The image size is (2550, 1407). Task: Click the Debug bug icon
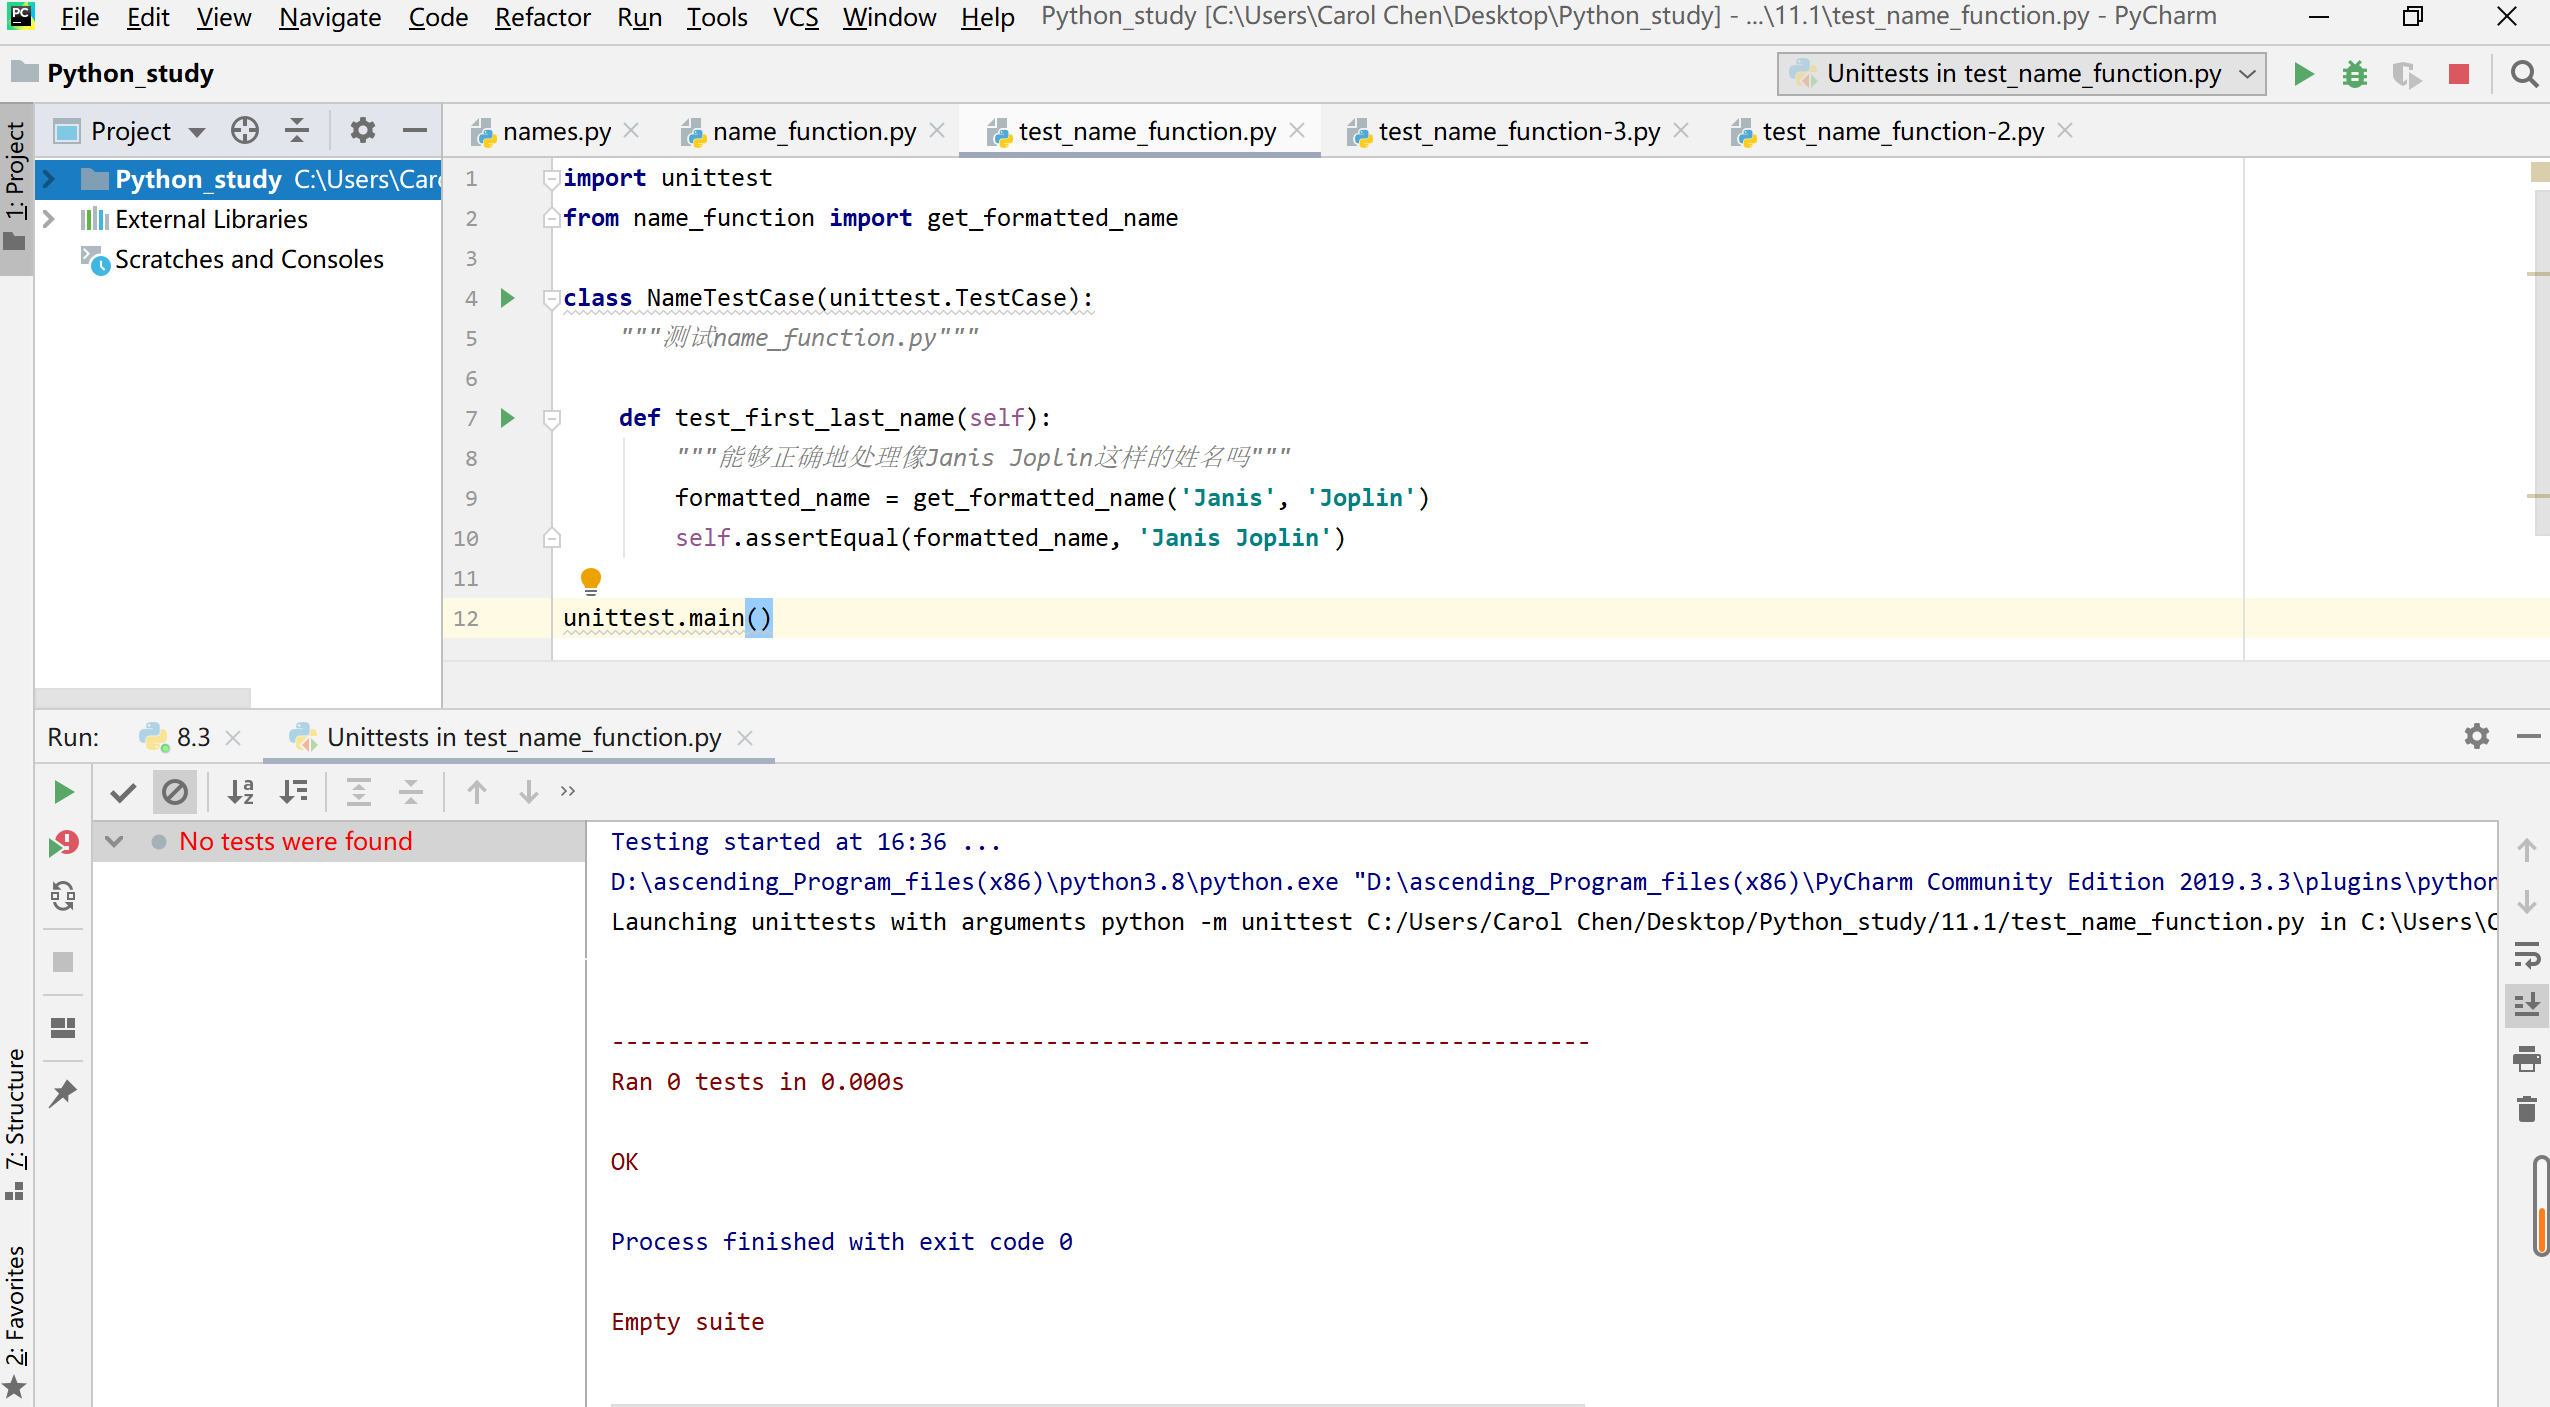pos(2355,74)
